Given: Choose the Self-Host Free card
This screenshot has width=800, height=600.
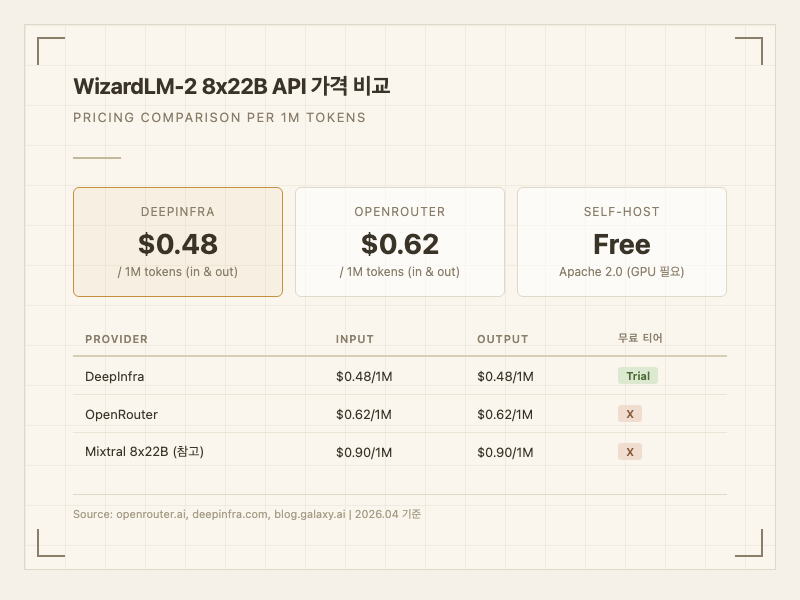Looking at the screenshot, I should coord(621,242).
